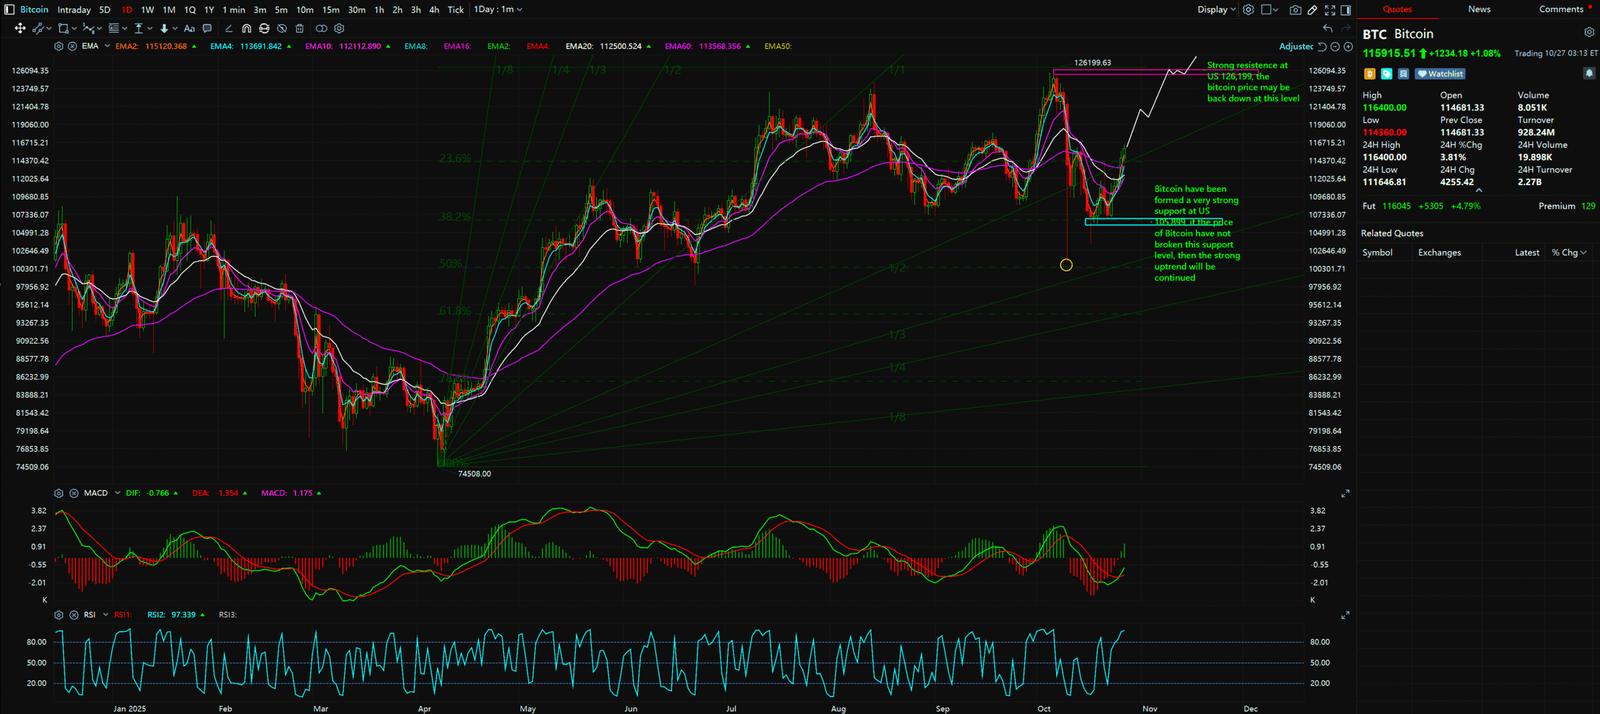Toggle the left sidebar panel icon
This screenshot has width=1600, height=714.
(9, 10)
